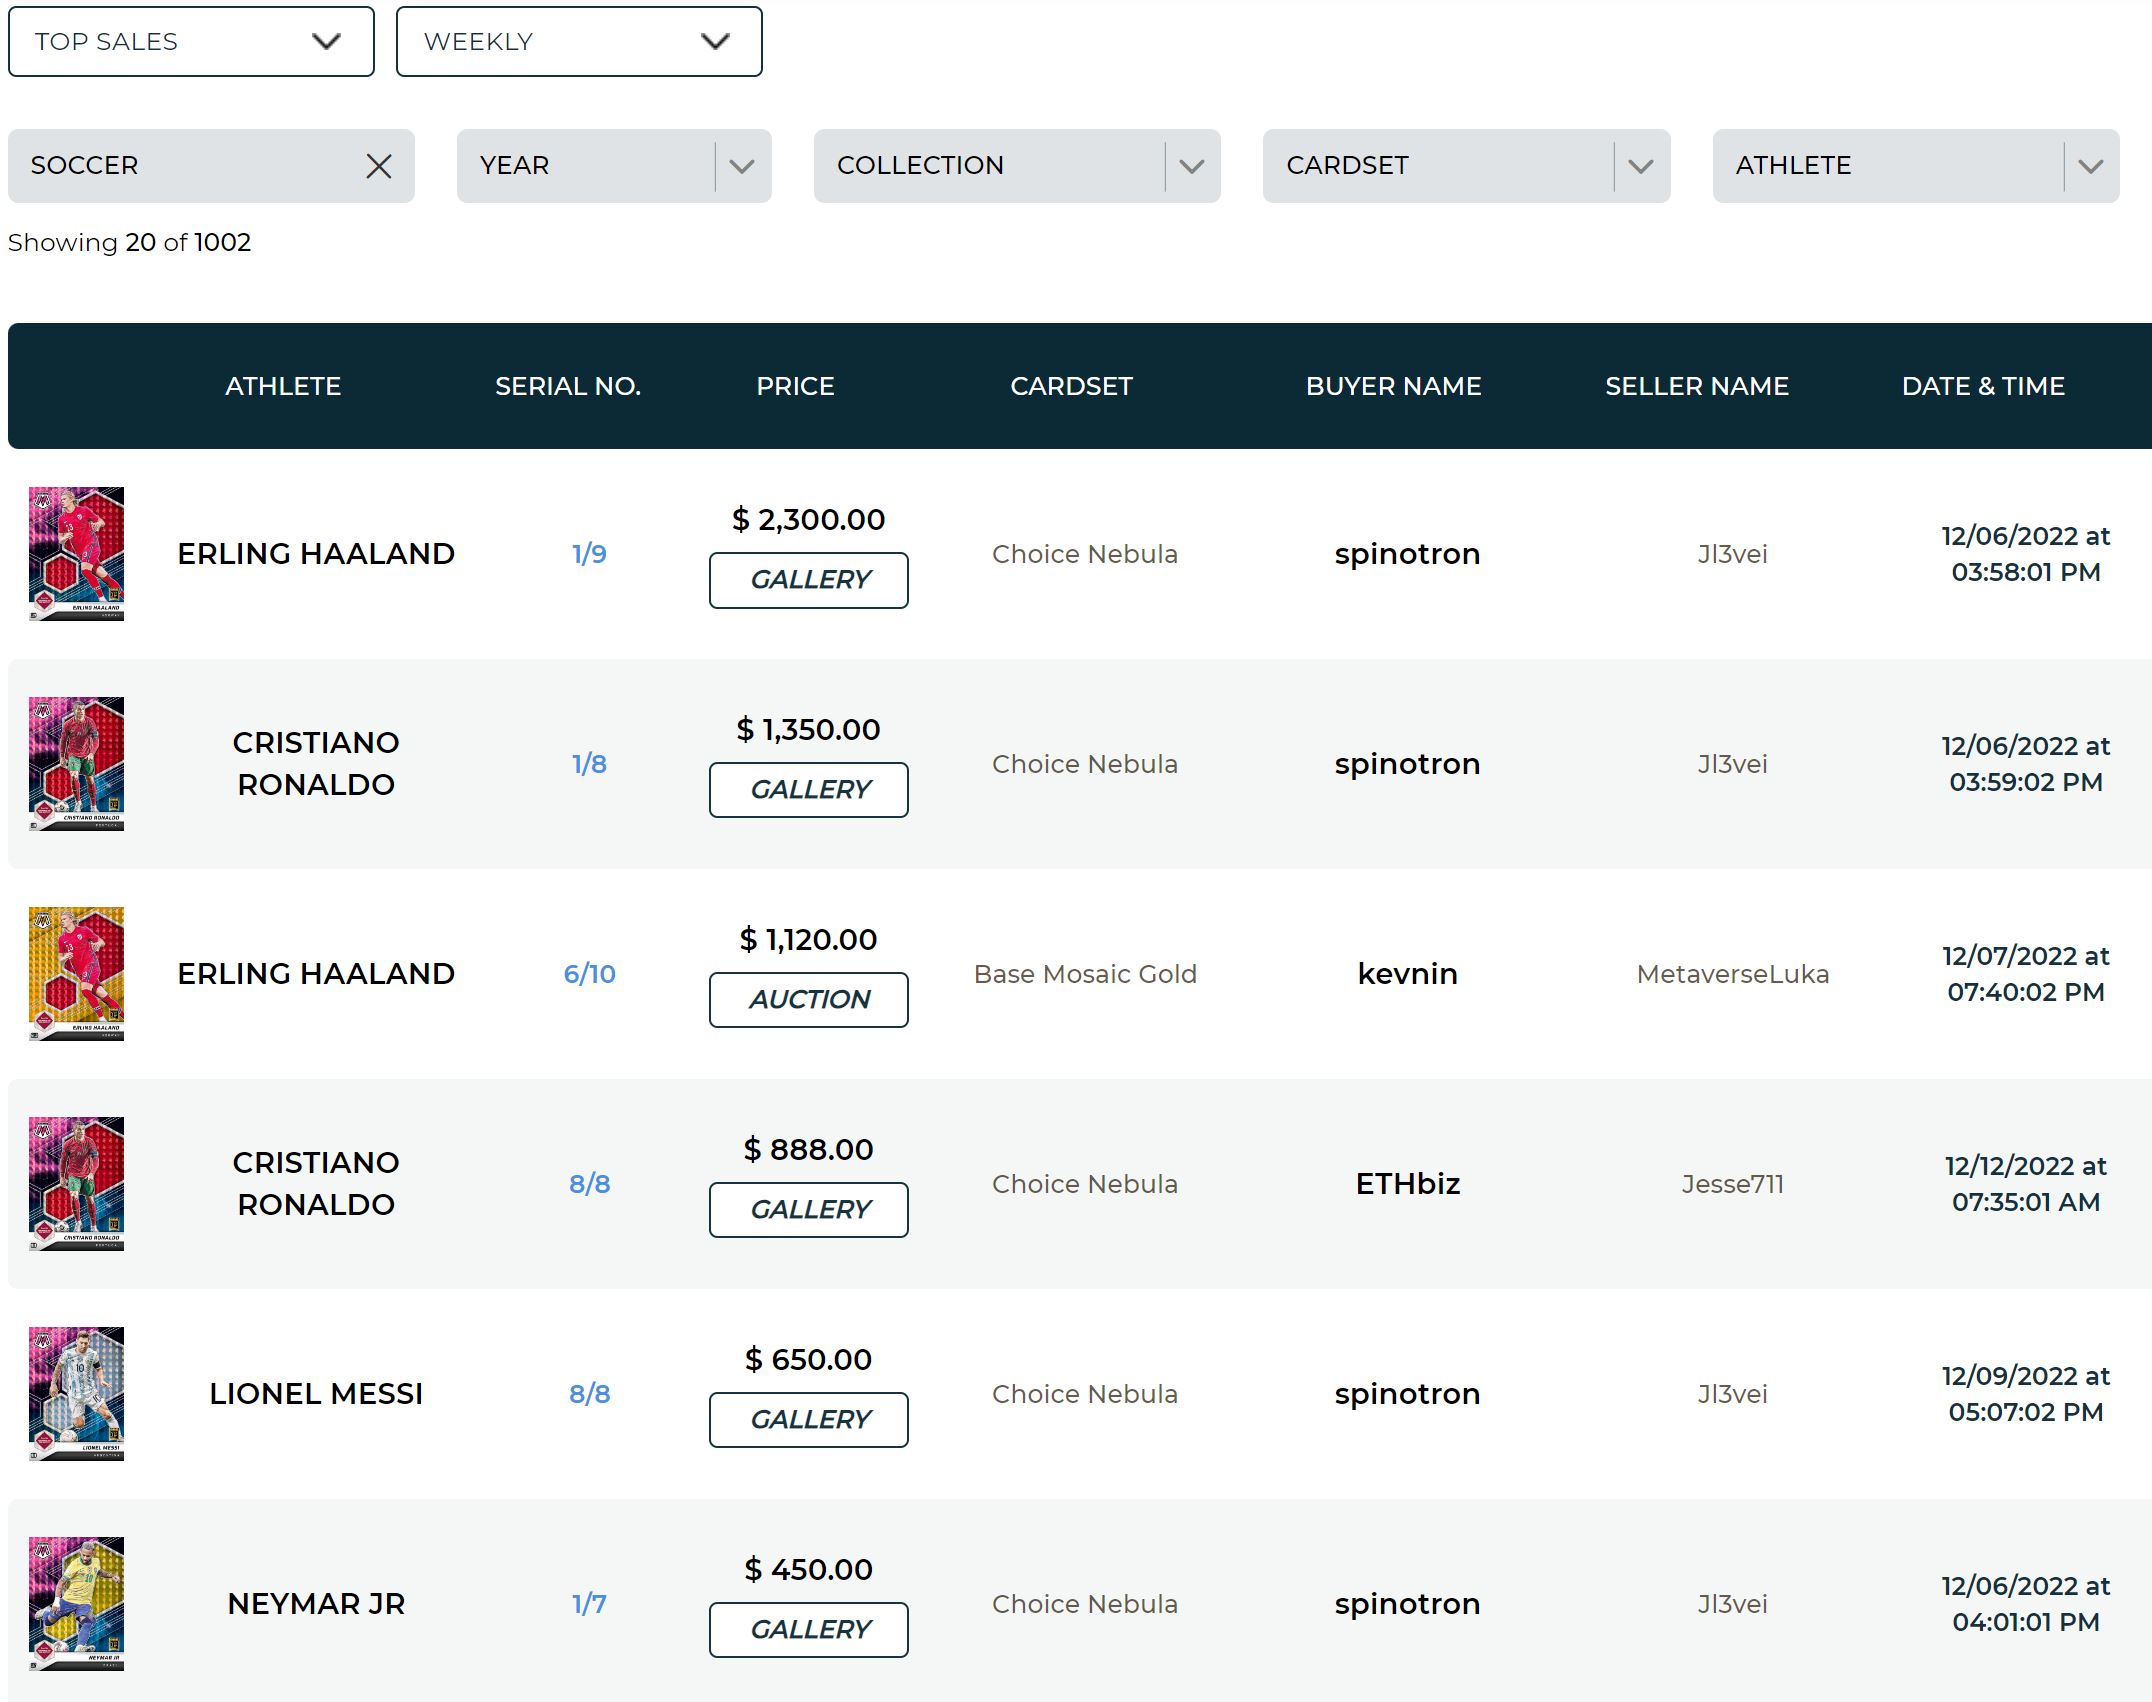The image size is (2152, 1702).
Task: Click Cristiano Ronaldo 1/8 card thumbnail
Action: click(x=77, y=763)
